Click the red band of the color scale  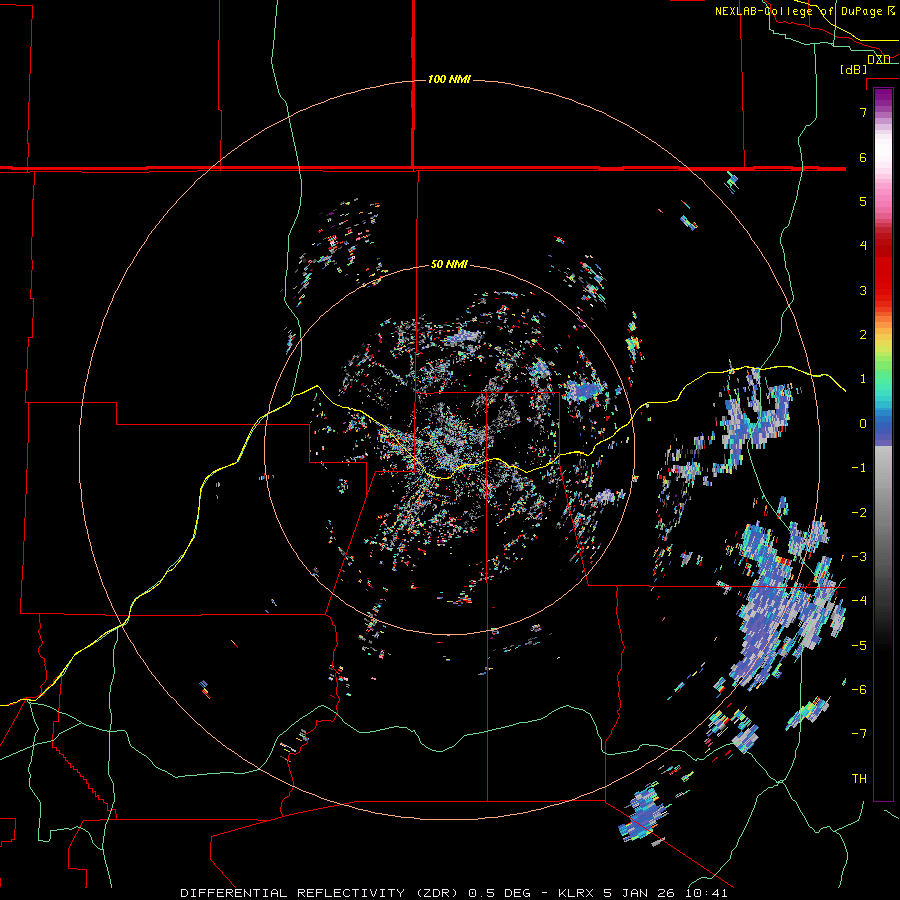pyautogui.click(x=883, y=276)
